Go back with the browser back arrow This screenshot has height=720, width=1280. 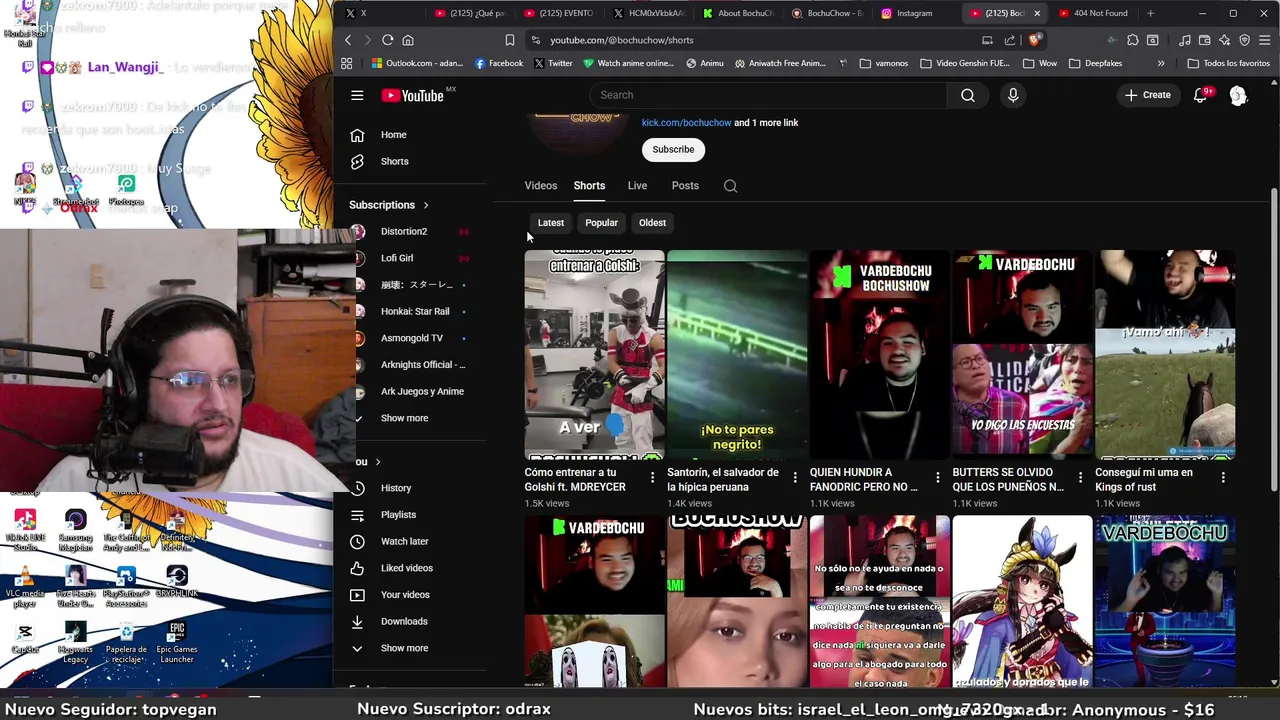[x=348, y=40]
